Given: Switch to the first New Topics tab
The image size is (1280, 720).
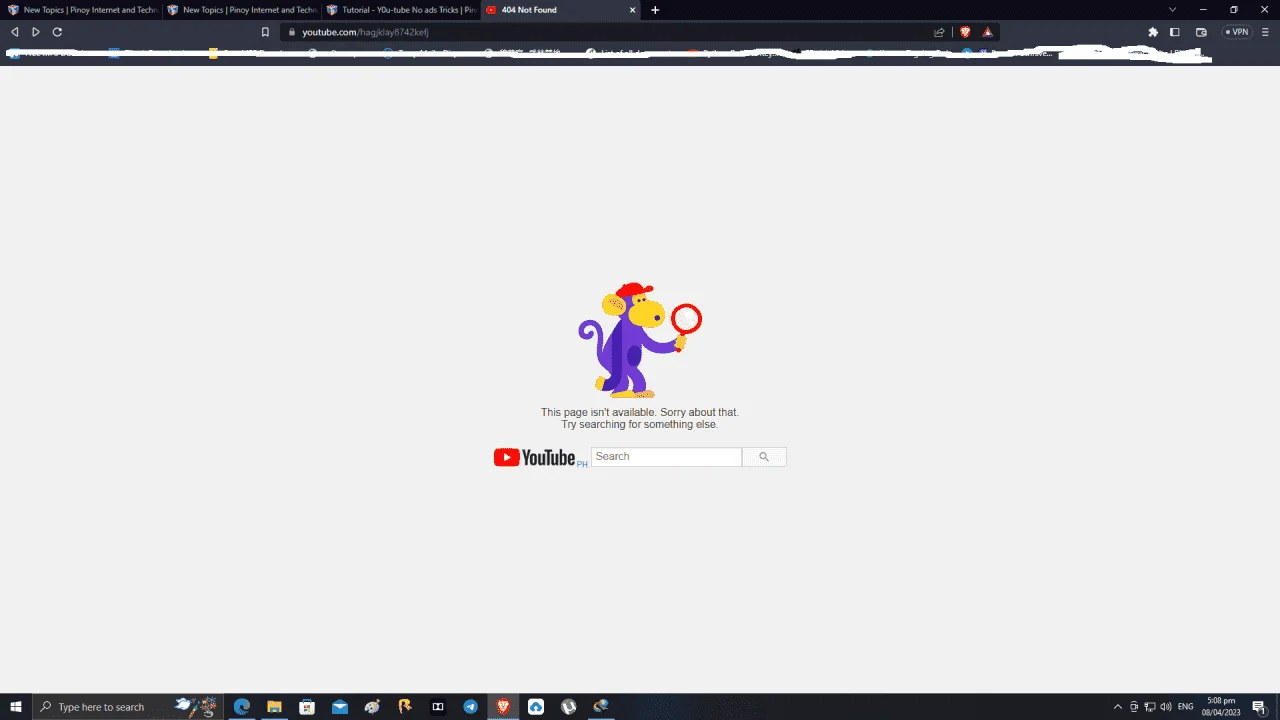Looking at the screenshot, I should pyautogui.click(x=81, y=10).
